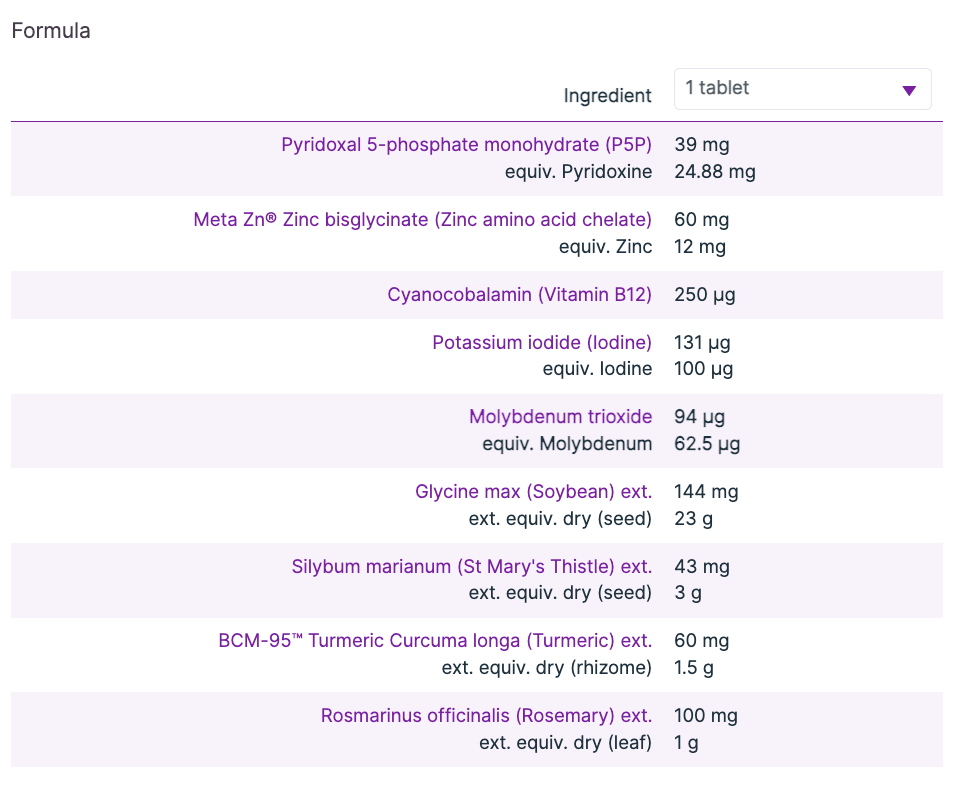Image resolution: width=956 pixels, height=792 pixels.
Task: Click Silybum marianum (St Mary's Thistle) link
Action: [471, 567]
